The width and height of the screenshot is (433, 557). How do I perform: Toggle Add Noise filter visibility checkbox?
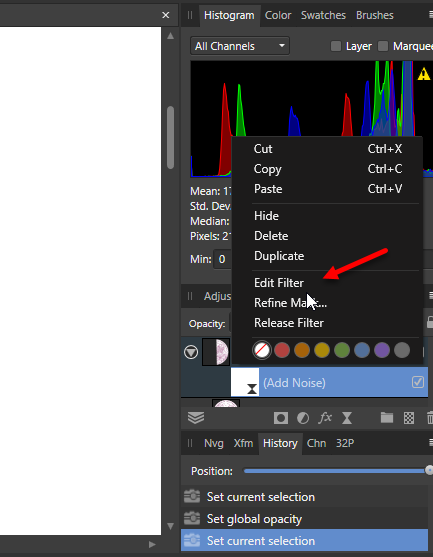pyautogui.click(x=418, y=382)
